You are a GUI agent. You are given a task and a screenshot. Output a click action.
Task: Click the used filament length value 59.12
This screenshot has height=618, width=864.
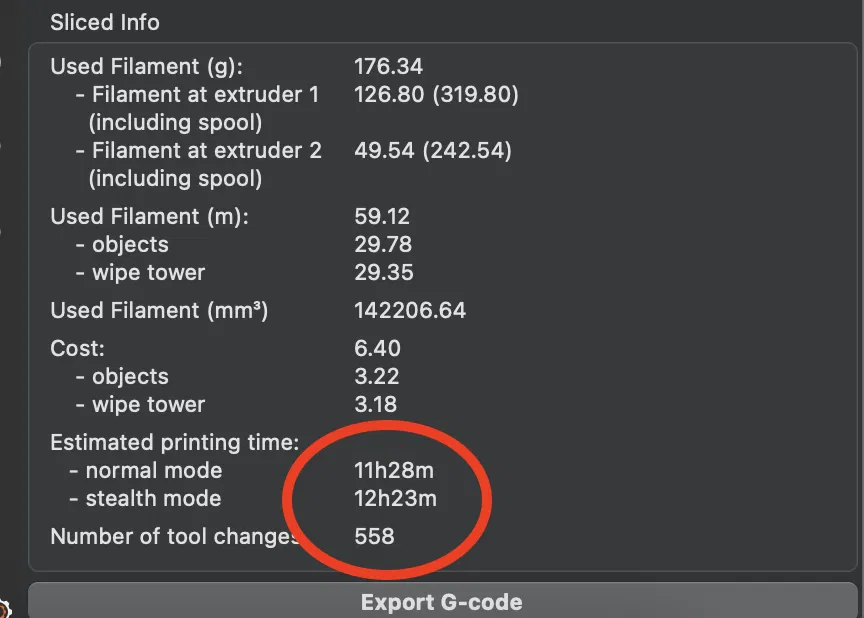point(382,217)
